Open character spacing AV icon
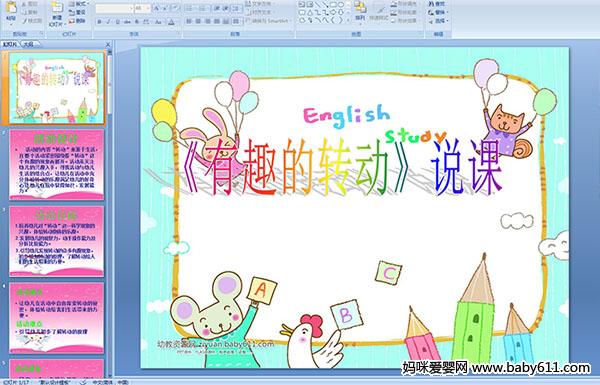 click(146, 22)
